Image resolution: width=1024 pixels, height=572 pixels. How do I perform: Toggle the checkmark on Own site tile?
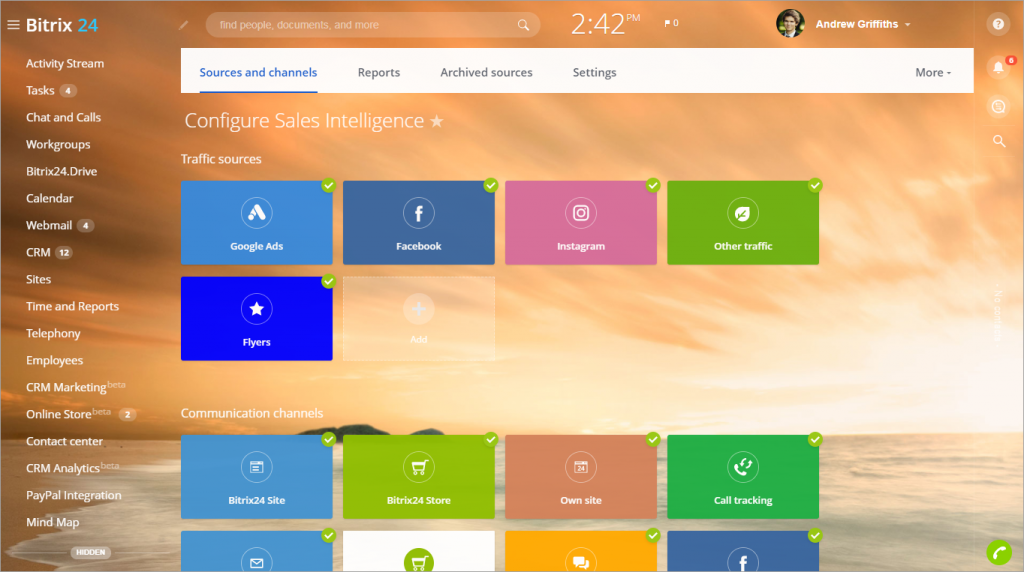pyautogui.click(x=652, y=439)
